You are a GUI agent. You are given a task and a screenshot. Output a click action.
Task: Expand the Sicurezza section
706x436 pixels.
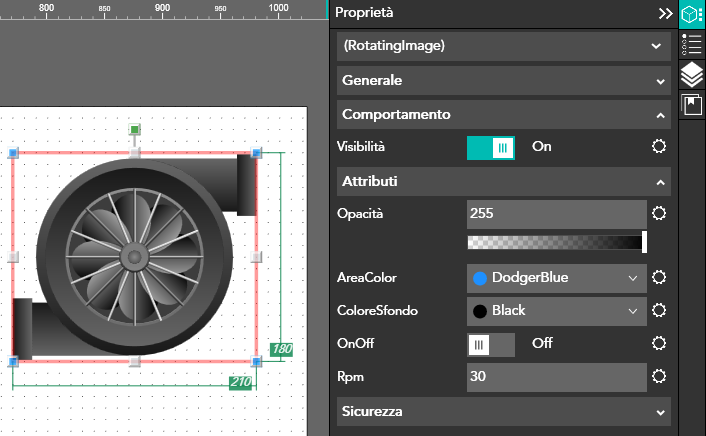coord(503,411)
